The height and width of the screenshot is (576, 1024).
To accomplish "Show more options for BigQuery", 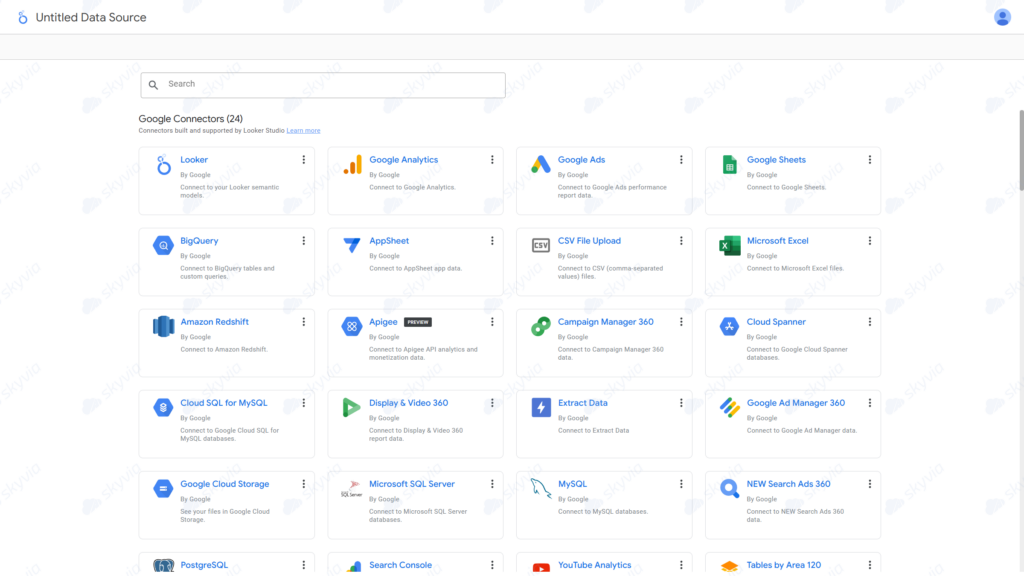I will click(304, 241).
